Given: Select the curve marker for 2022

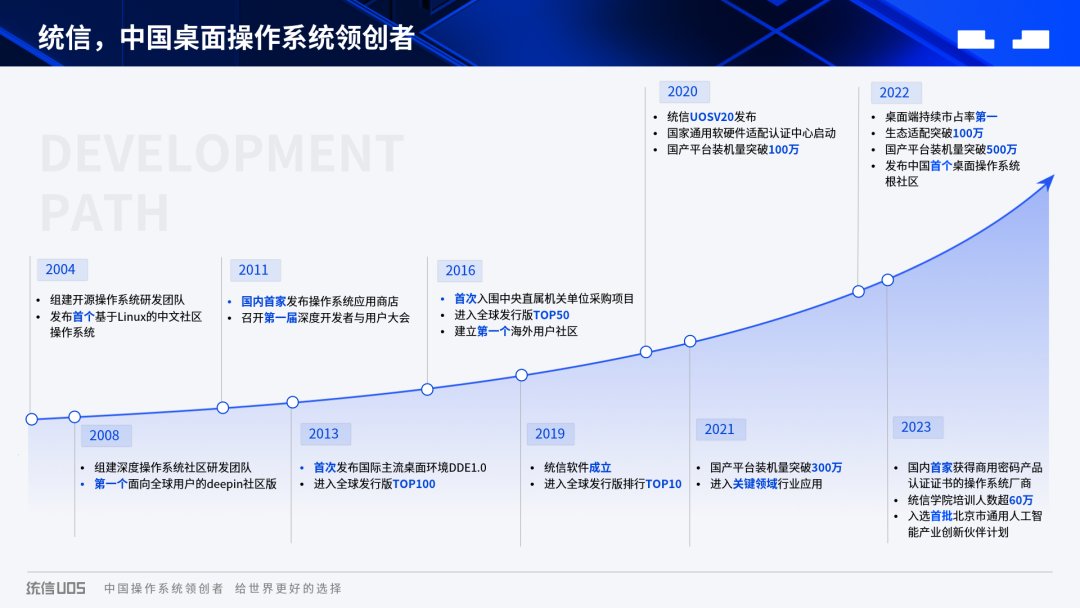Looking at the screenshot, I should (858, 291).
